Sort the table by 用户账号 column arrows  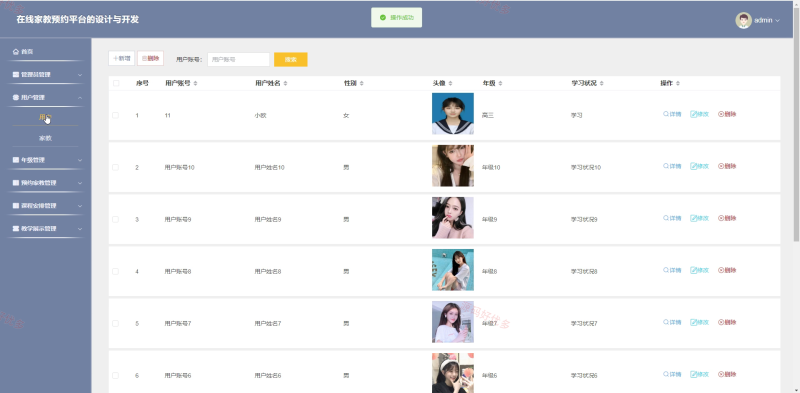195,83
